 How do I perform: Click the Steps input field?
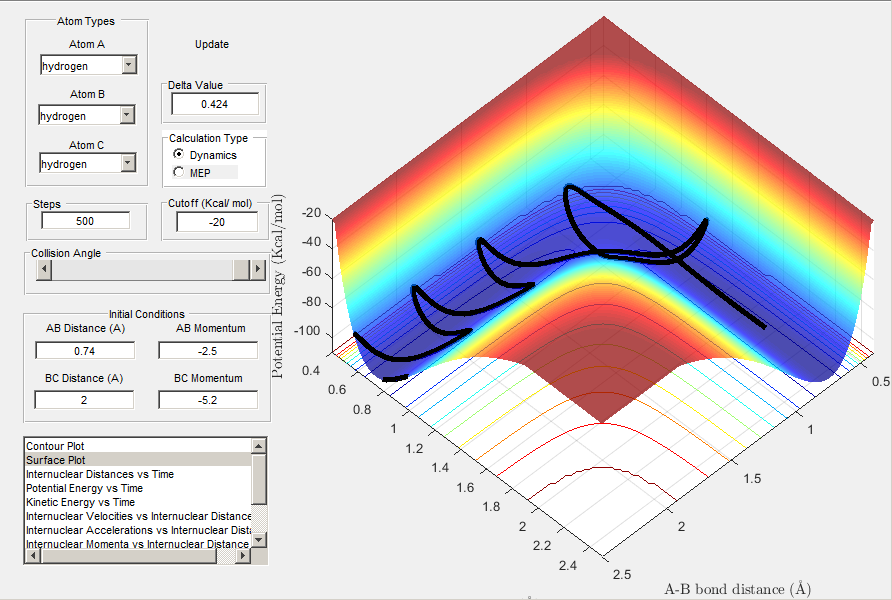tap(85, 221)
